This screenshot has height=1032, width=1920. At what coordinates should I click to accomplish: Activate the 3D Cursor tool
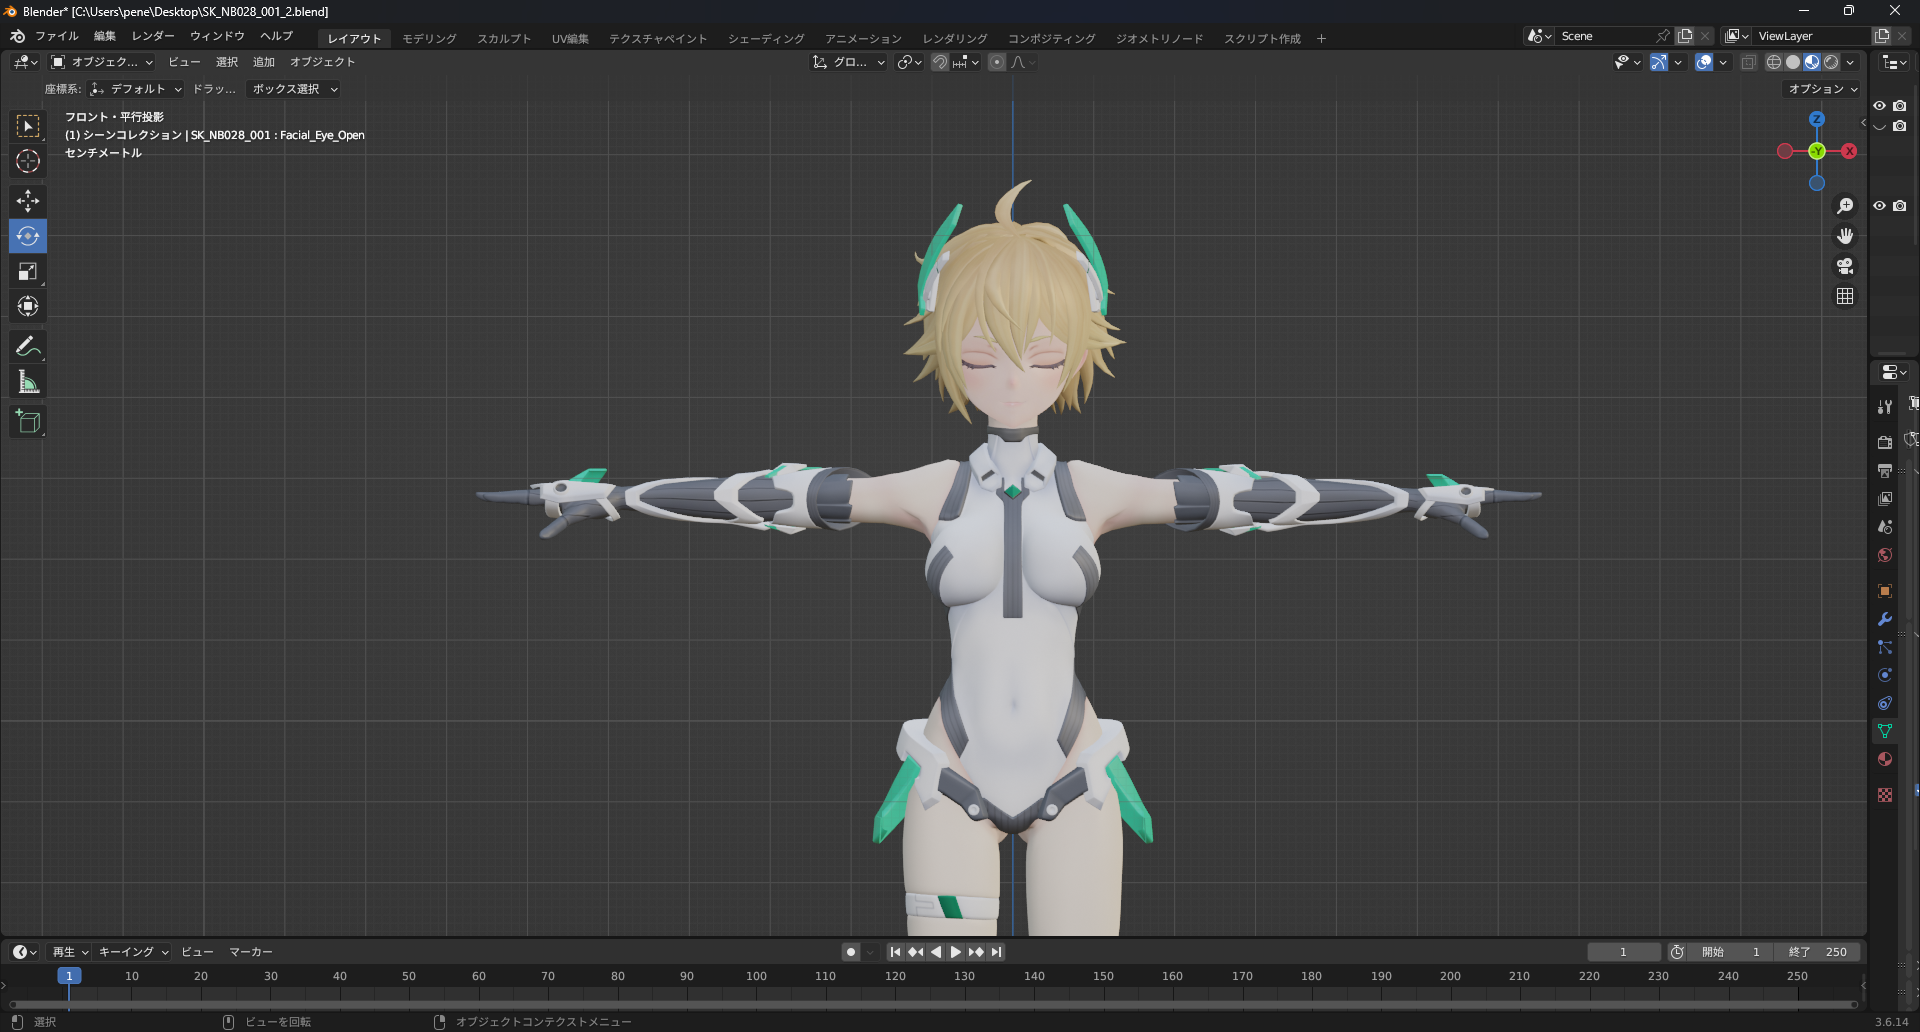[28, 161]
